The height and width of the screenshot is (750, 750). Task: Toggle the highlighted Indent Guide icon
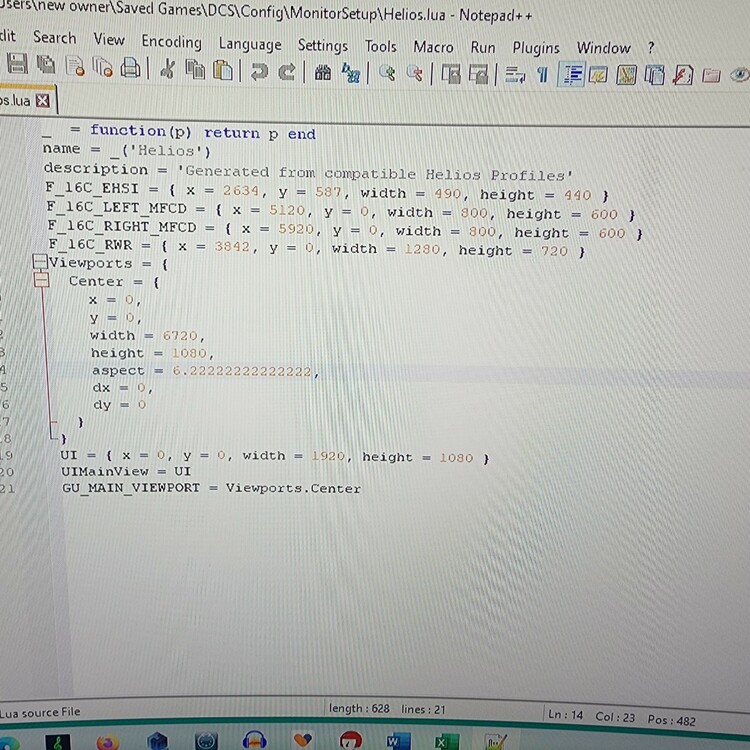[x=571, y=75]
